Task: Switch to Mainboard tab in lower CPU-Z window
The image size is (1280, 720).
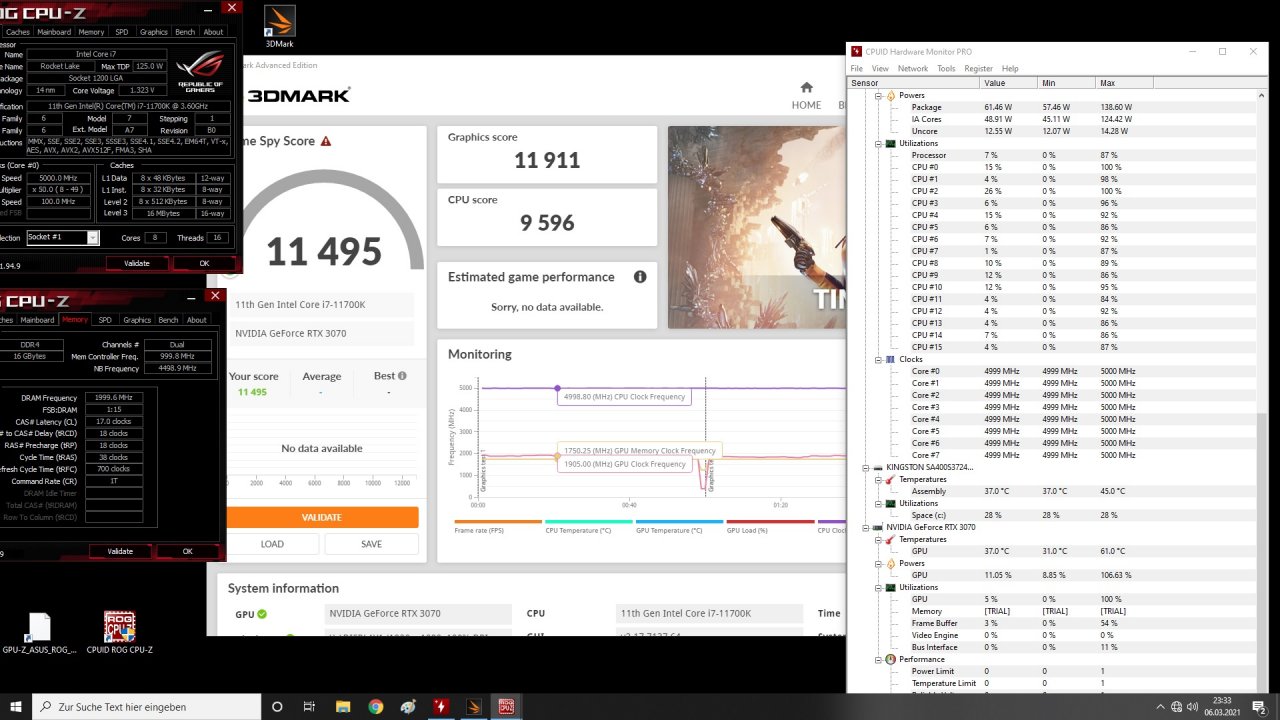Action: [38, 320]
